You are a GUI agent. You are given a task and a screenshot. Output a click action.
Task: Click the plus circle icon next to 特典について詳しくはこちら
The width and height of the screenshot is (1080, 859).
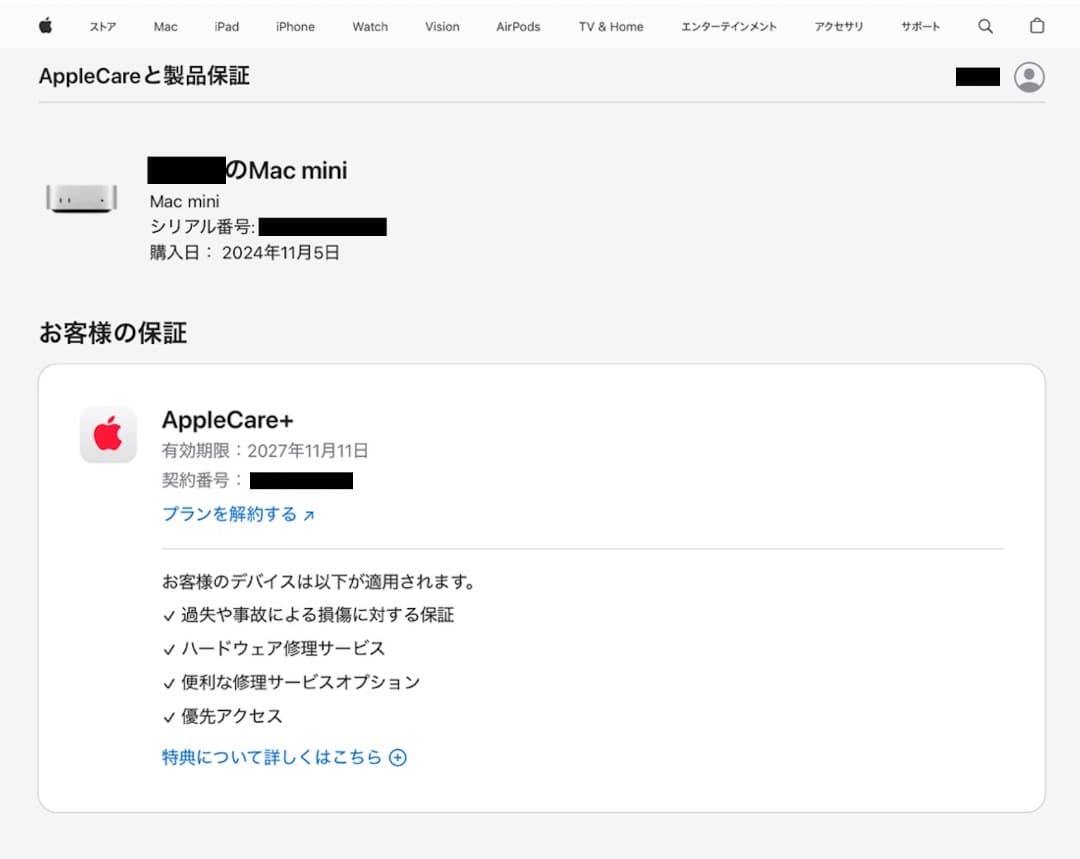[x=397, y=758]
